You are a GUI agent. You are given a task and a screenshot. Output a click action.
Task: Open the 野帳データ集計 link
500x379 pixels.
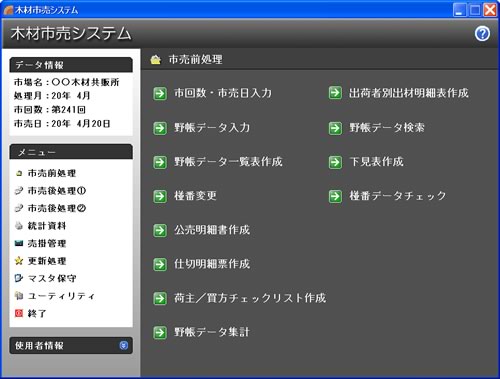[x=212, y=332]
